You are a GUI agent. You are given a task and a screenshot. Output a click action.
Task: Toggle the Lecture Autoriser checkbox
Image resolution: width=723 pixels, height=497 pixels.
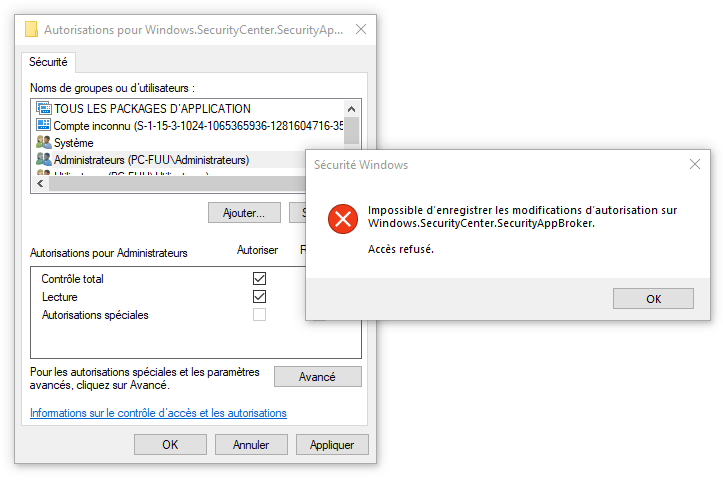point(260,296)
